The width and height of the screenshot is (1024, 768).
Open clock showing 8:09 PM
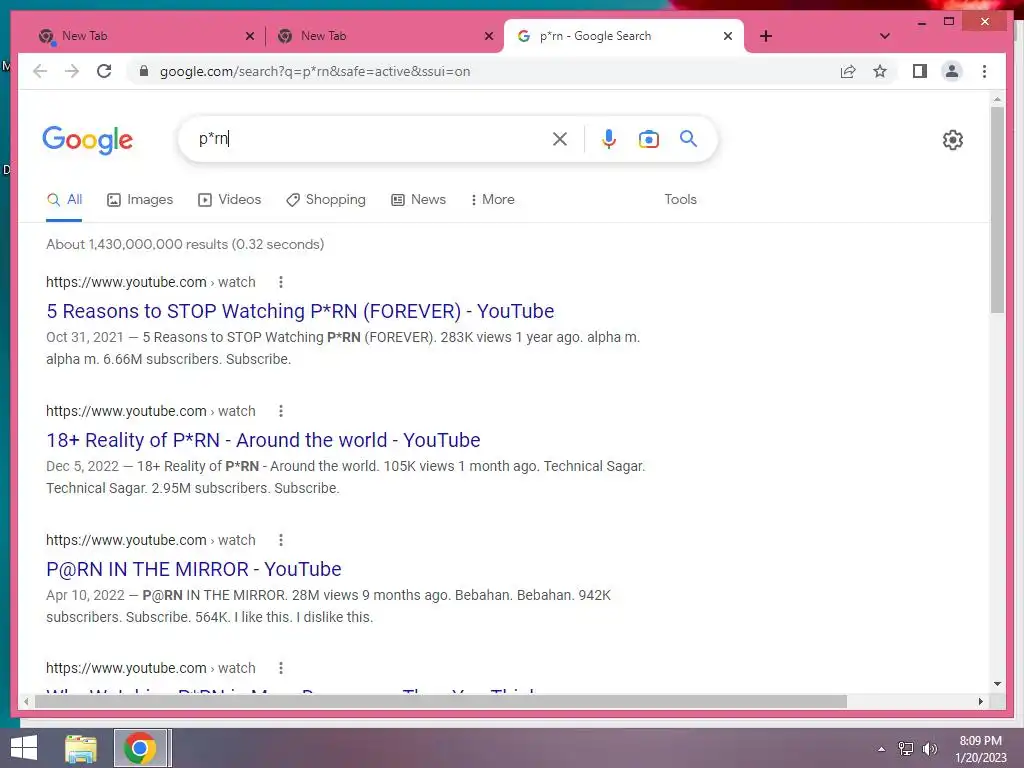(x=980, y=749)
